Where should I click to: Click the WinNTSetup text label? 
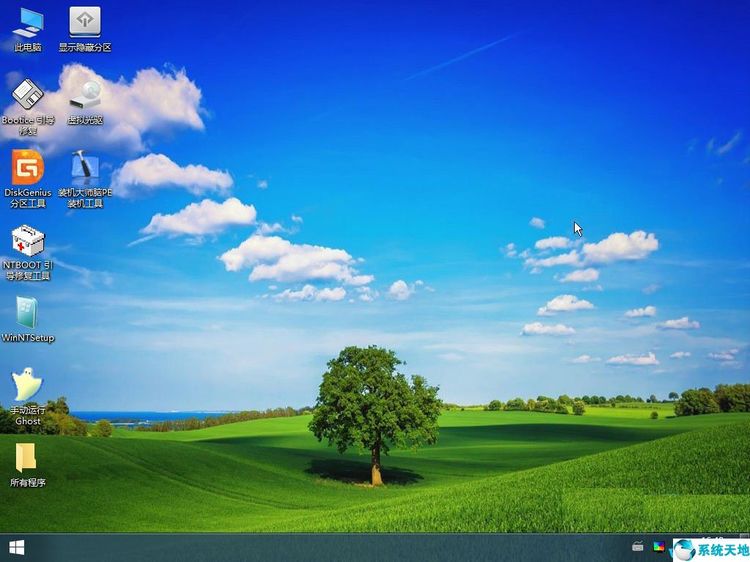click(28, 338)
